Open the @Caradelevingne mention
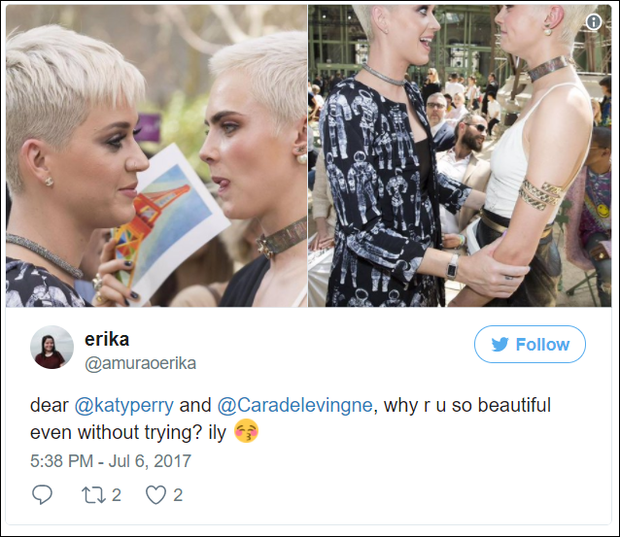Image resolution: width=620 pixels, height=537 pixels. 295,405
